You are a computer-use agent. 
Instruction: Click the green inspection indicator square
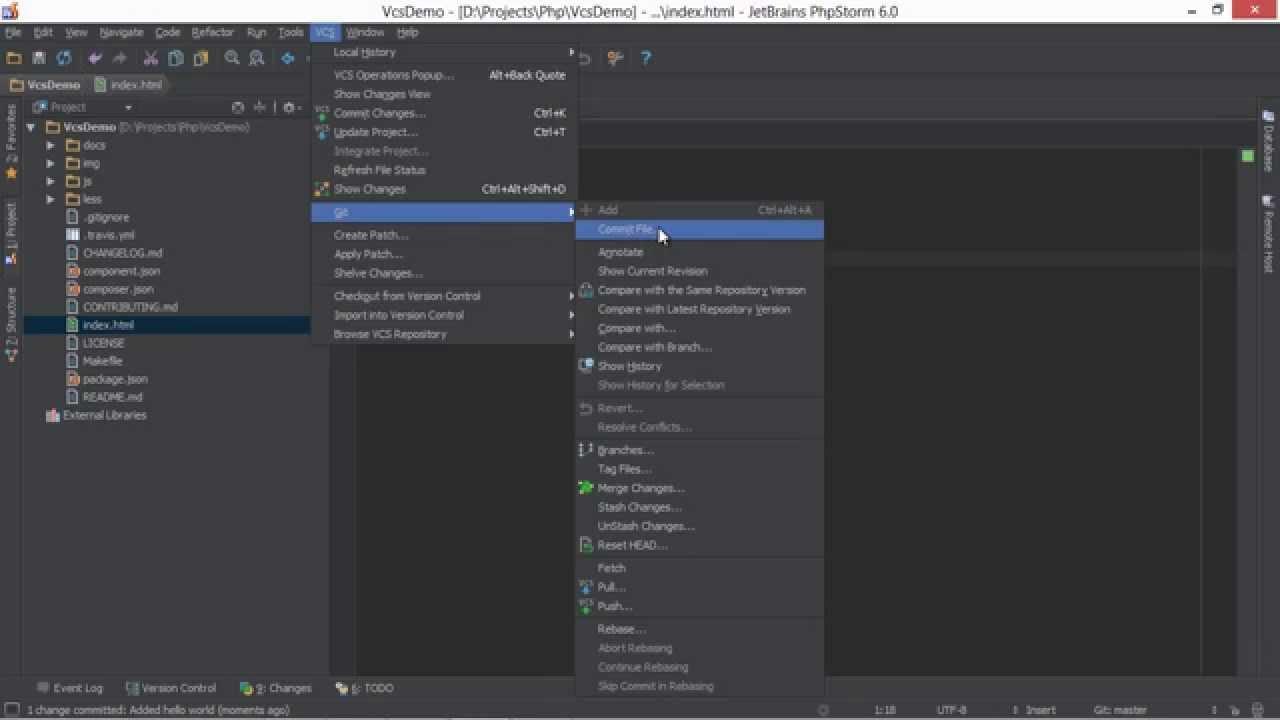1248,156
